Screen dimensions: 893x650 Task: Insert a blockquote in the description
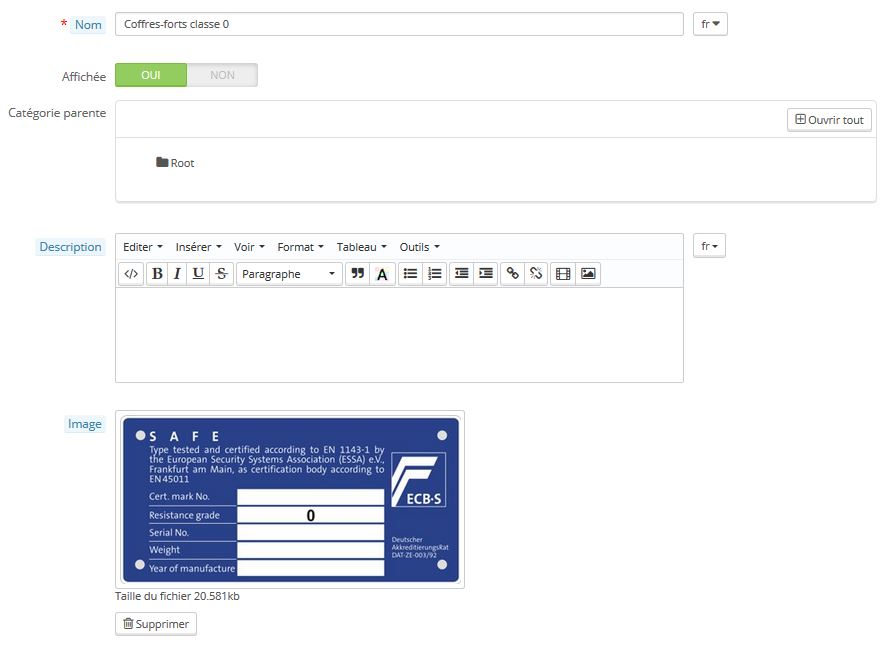(x=357, y=274)
